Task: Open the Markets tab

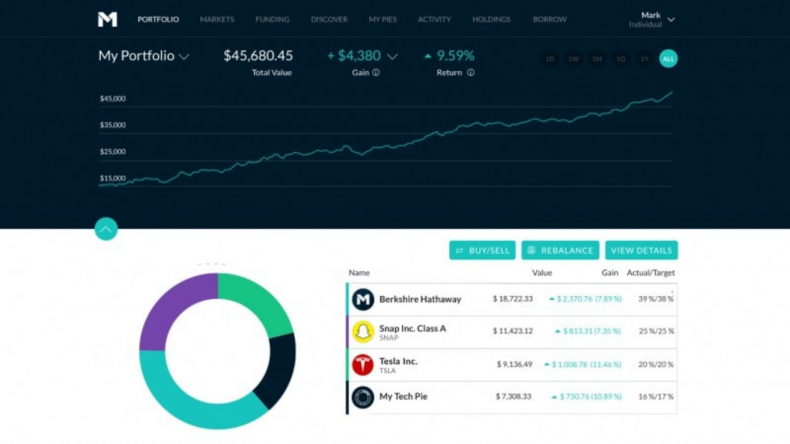Action: pos(217,19)
